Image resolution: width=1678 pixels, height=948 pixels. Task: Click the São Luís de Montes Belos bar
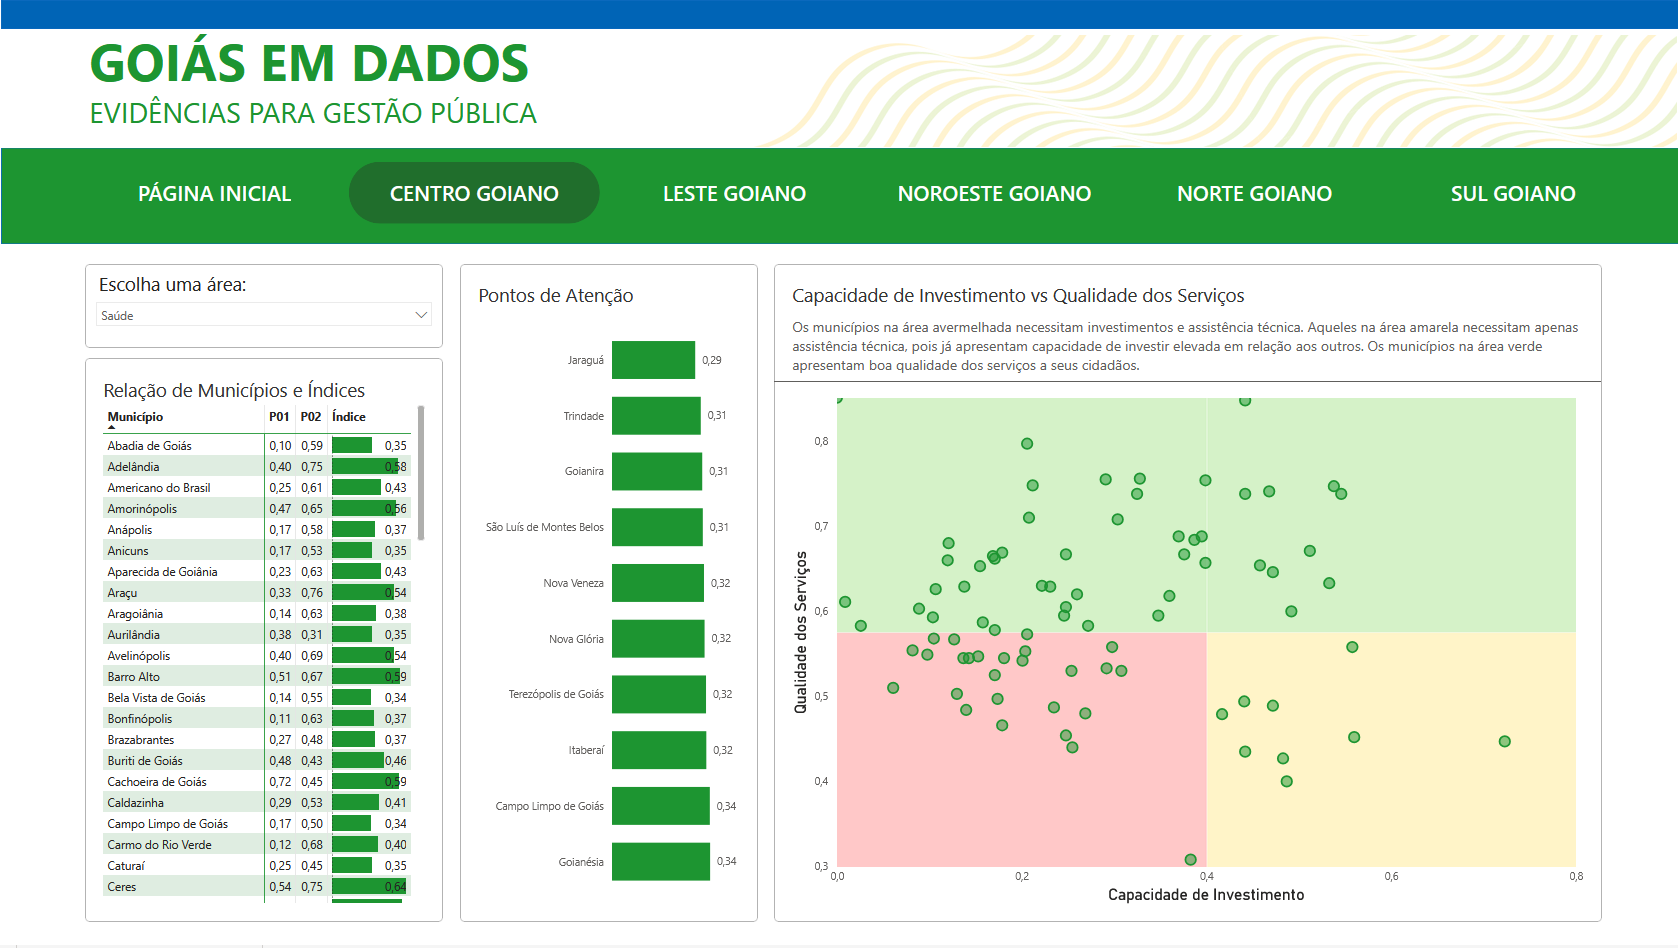[657, 527]
